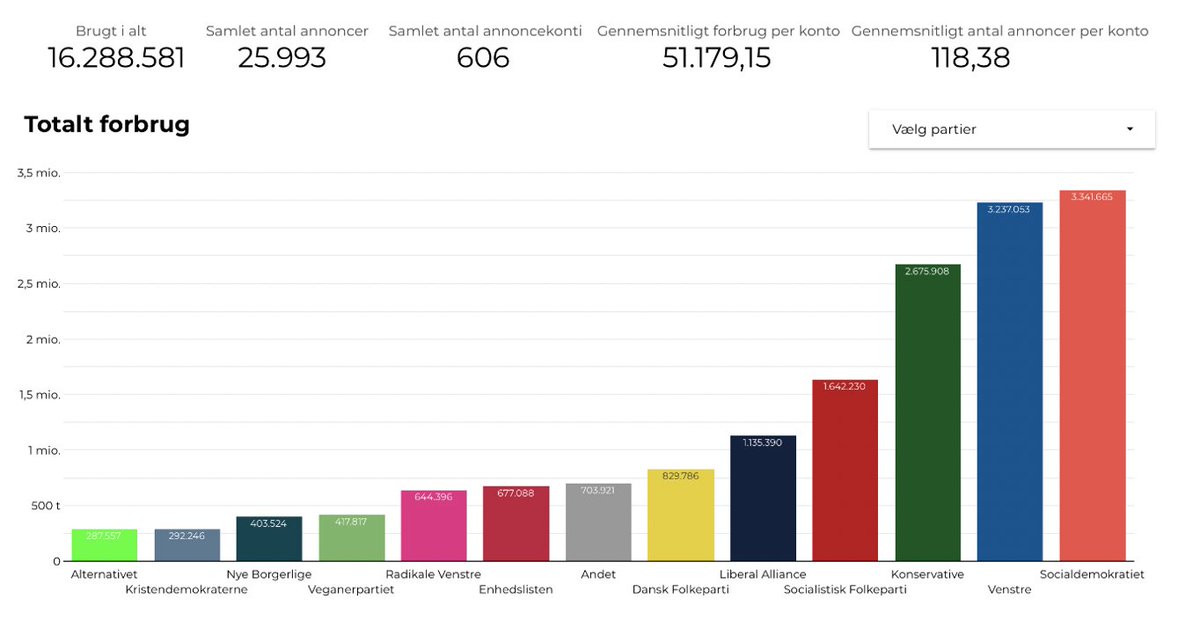Click the Nye Borgerlige axis label
This screenshot has width=1200, height=635.
coord(269,574)
